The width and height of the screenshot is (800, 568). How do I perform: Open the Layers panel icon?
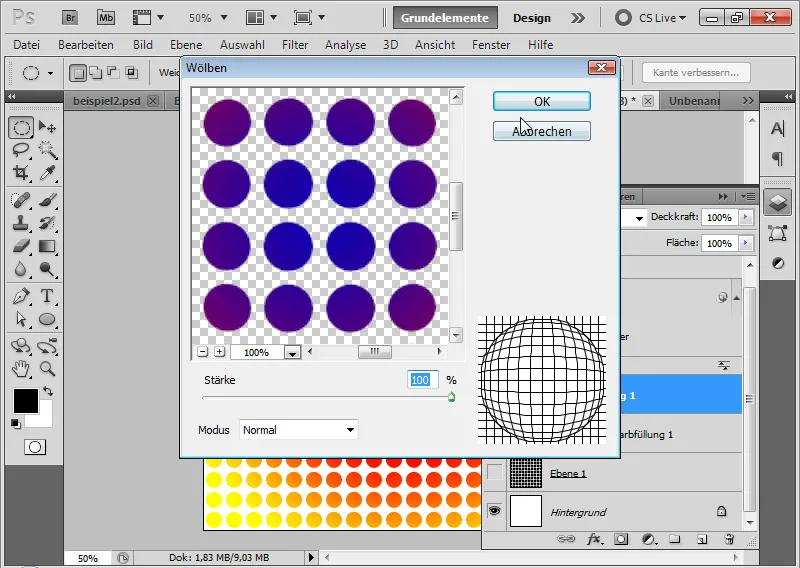[778, 203]
